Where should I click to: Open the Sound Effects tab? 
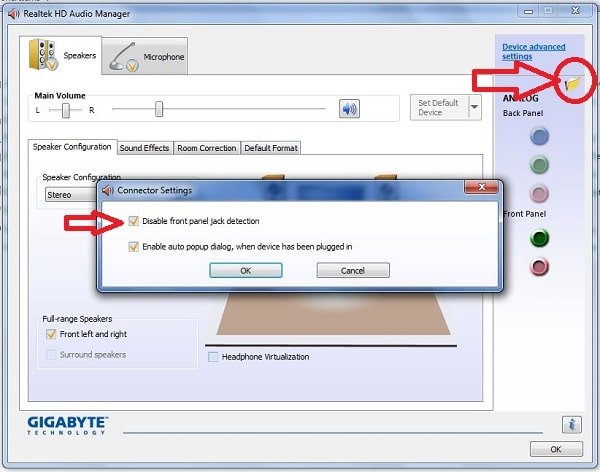coord(144,148)
